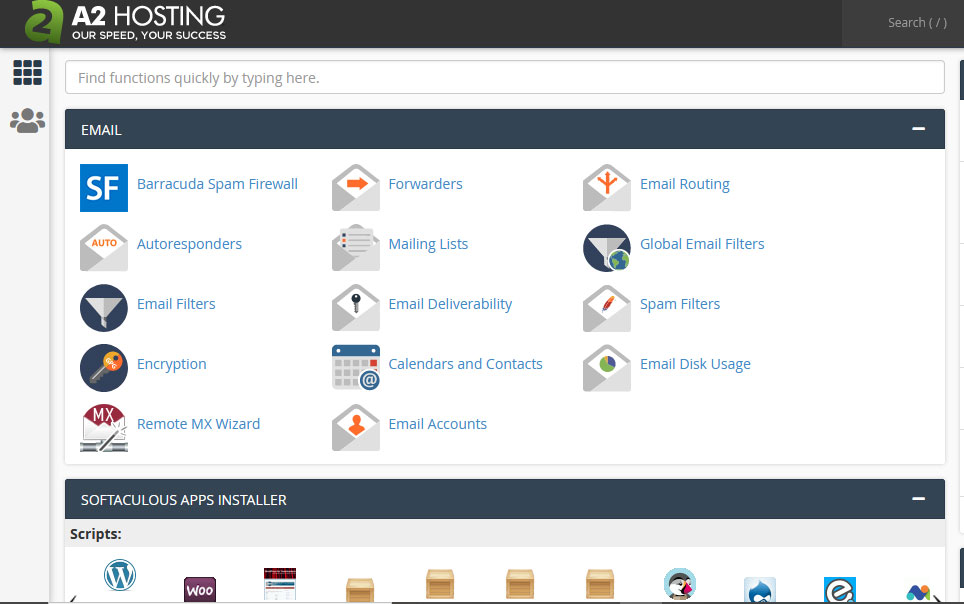Select the WordPress script icon

120,575
